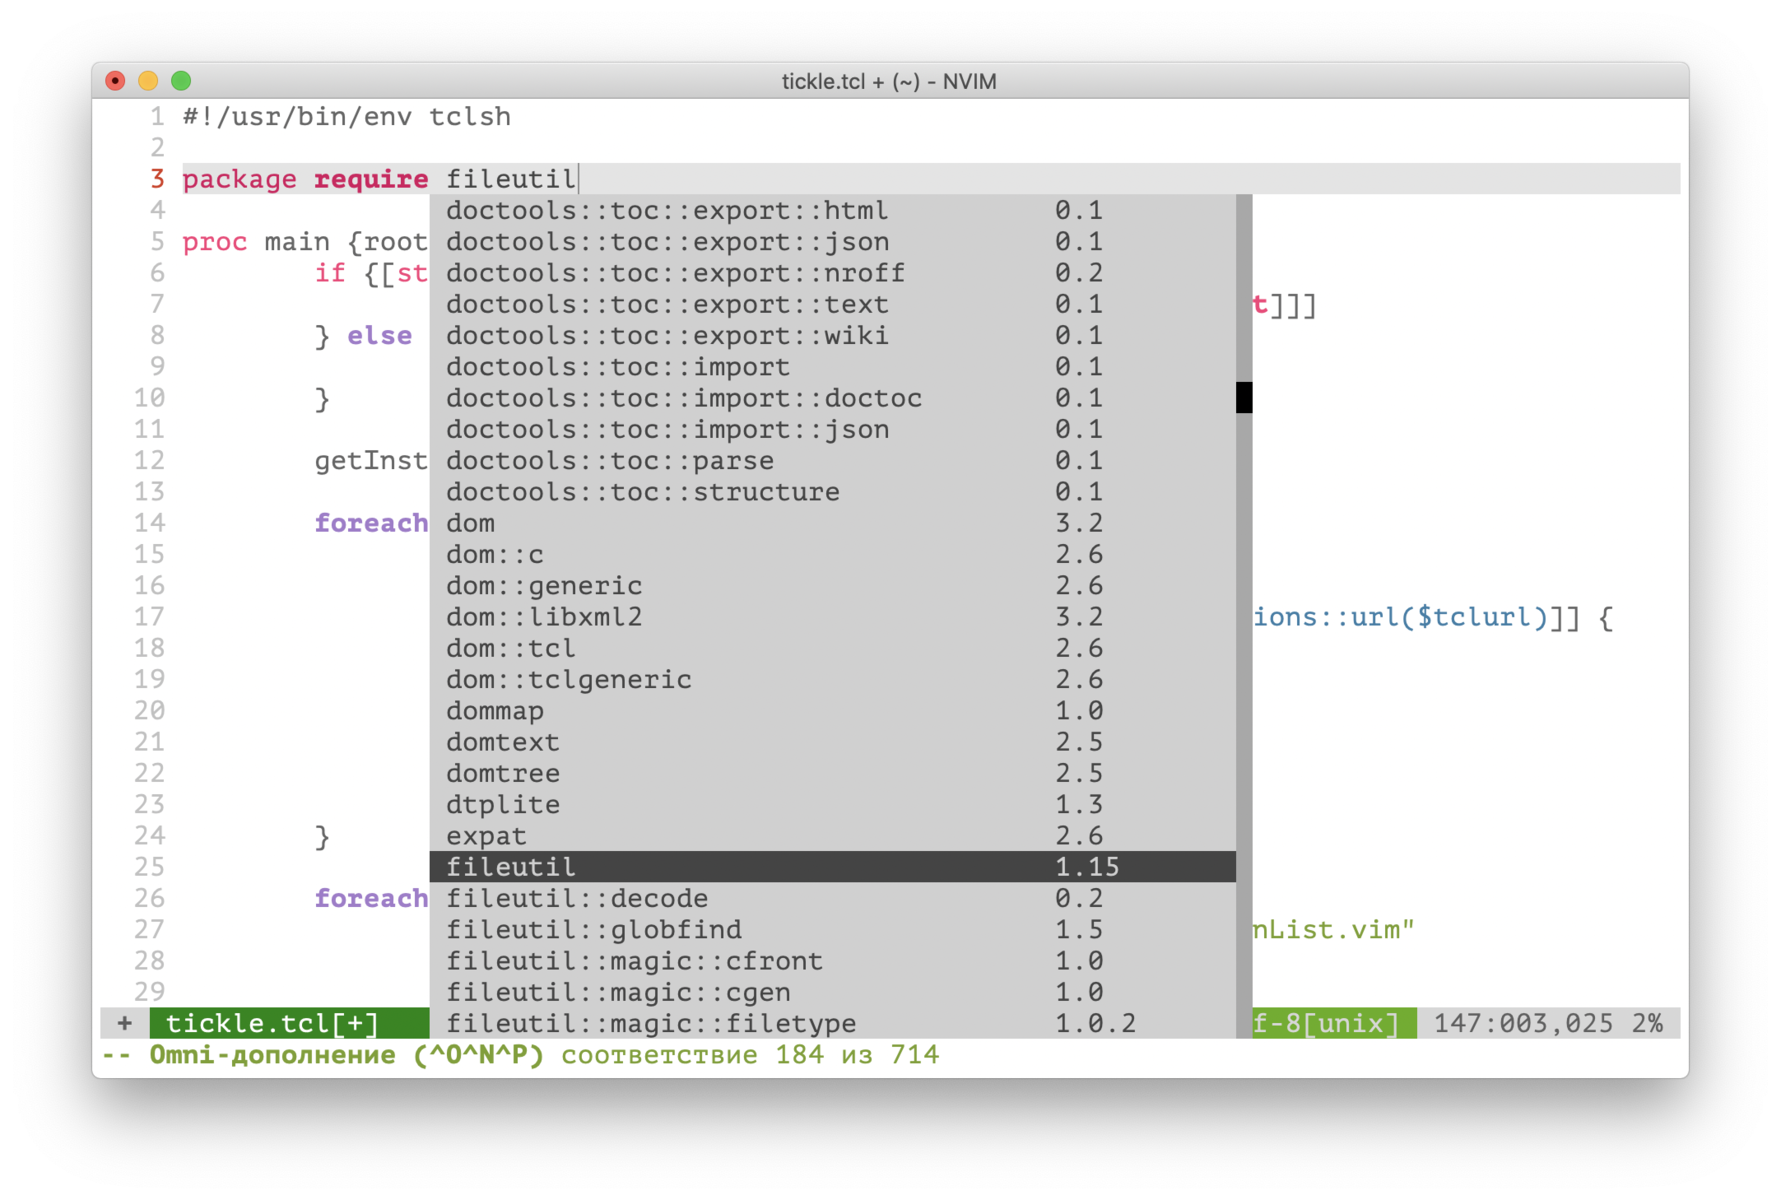Zoom NVIM window using green button
This screenshot has height=1200, width=1781.
(181, 81)
